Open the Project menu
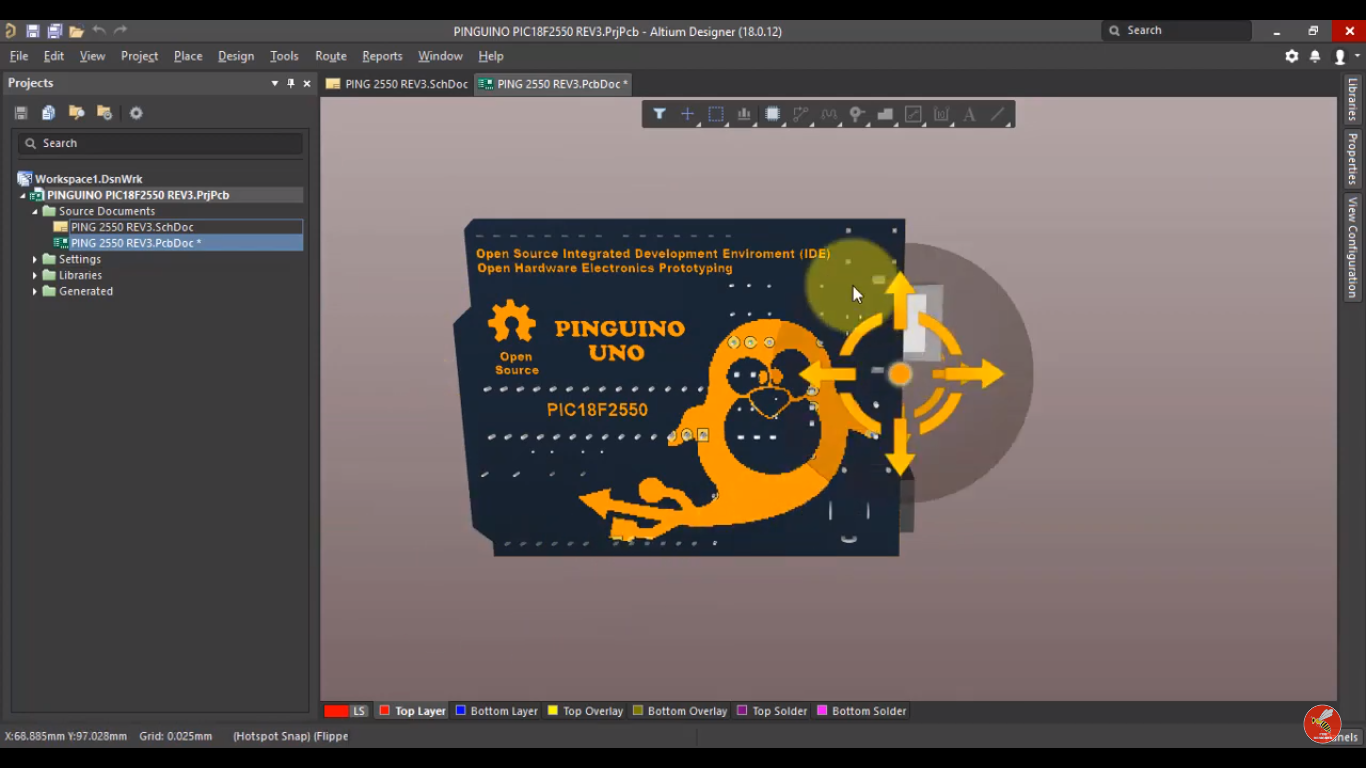This screenshot has width=1366, height=768. [140, 56]
